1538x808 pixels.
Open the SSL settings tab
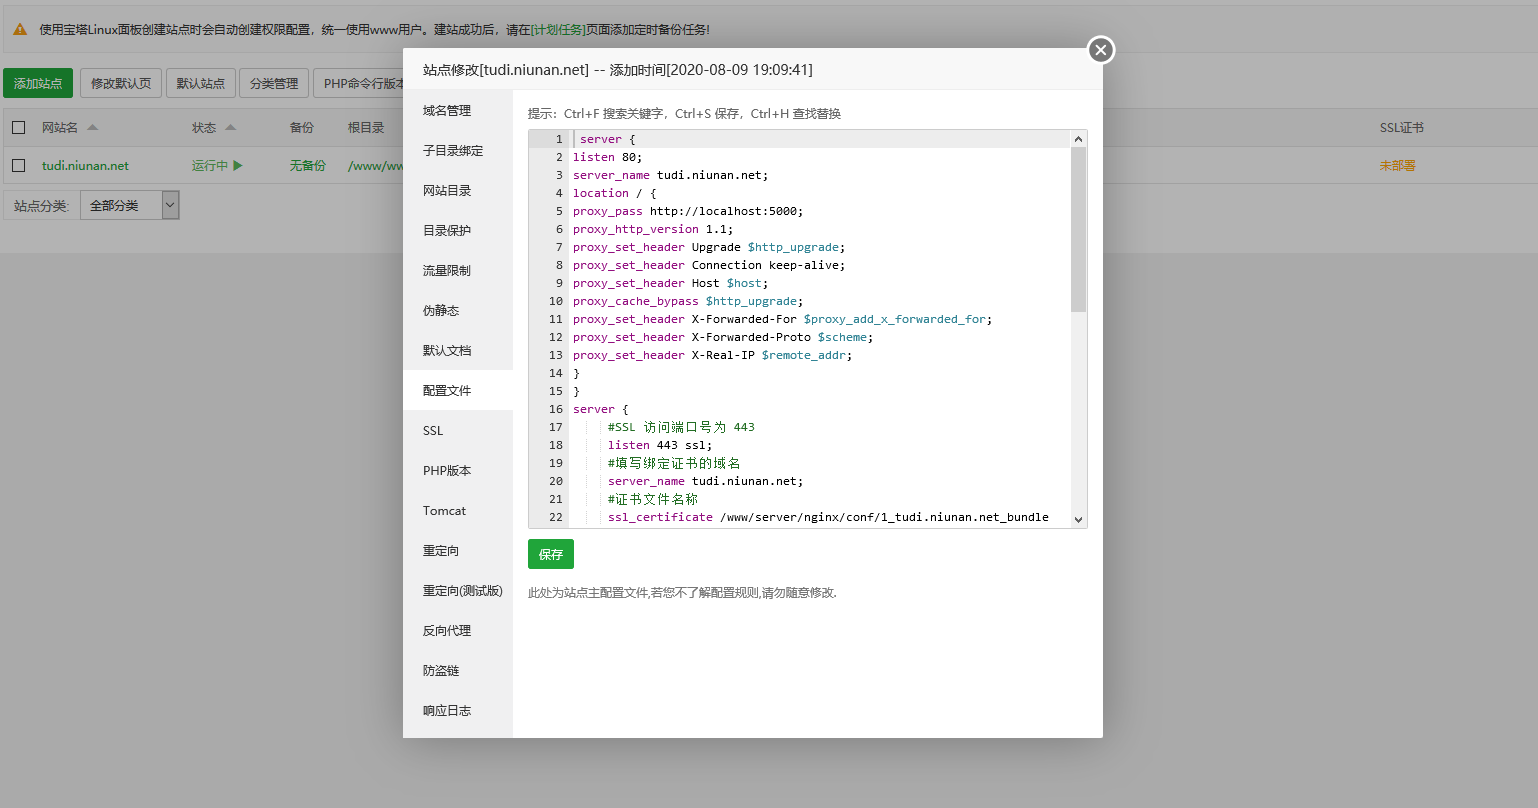pyautogui.click(x=458, y=431)
